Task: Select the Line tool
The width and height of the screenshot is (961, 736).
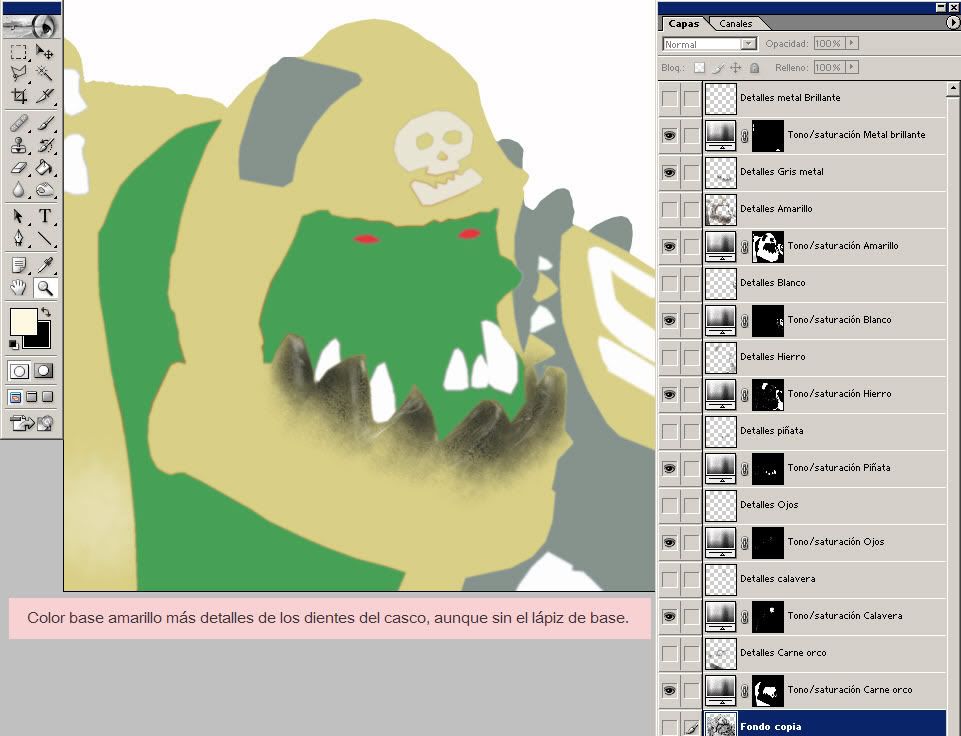Action: (x=44, y=238)
